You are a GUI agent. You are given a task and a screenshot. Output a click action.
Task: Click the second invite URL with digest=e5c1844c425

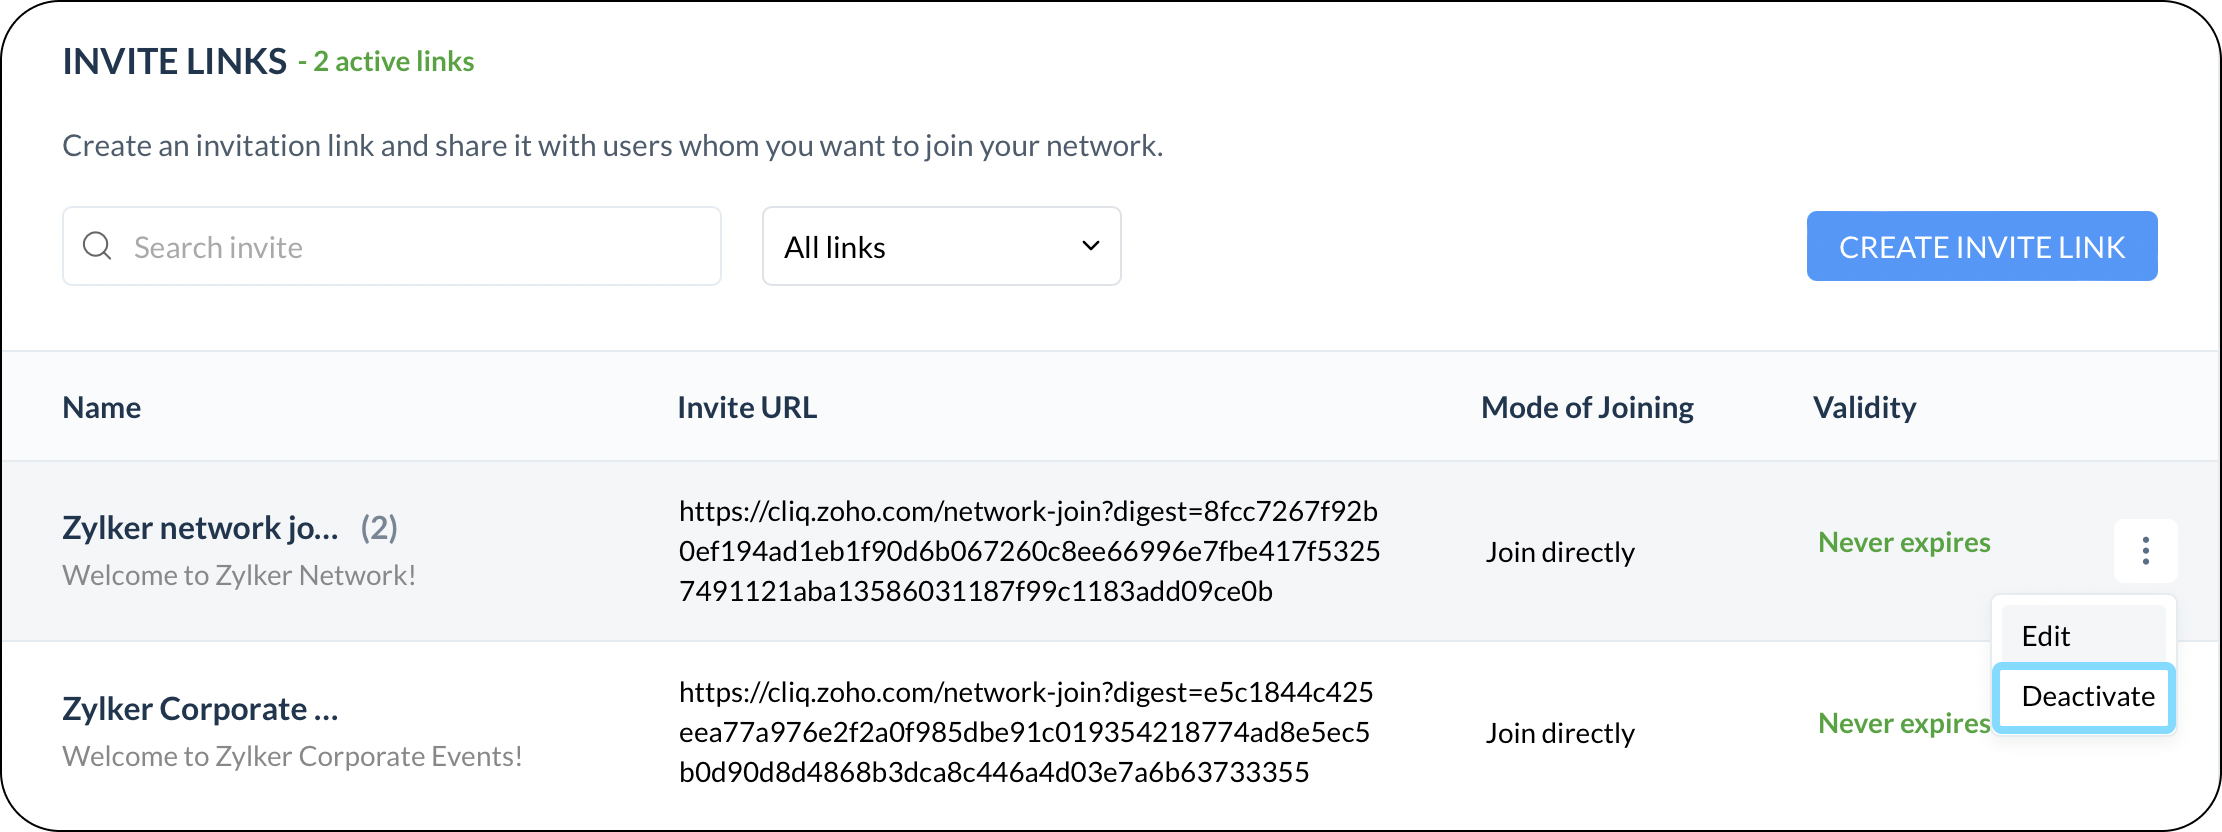tap(1026, 732)
